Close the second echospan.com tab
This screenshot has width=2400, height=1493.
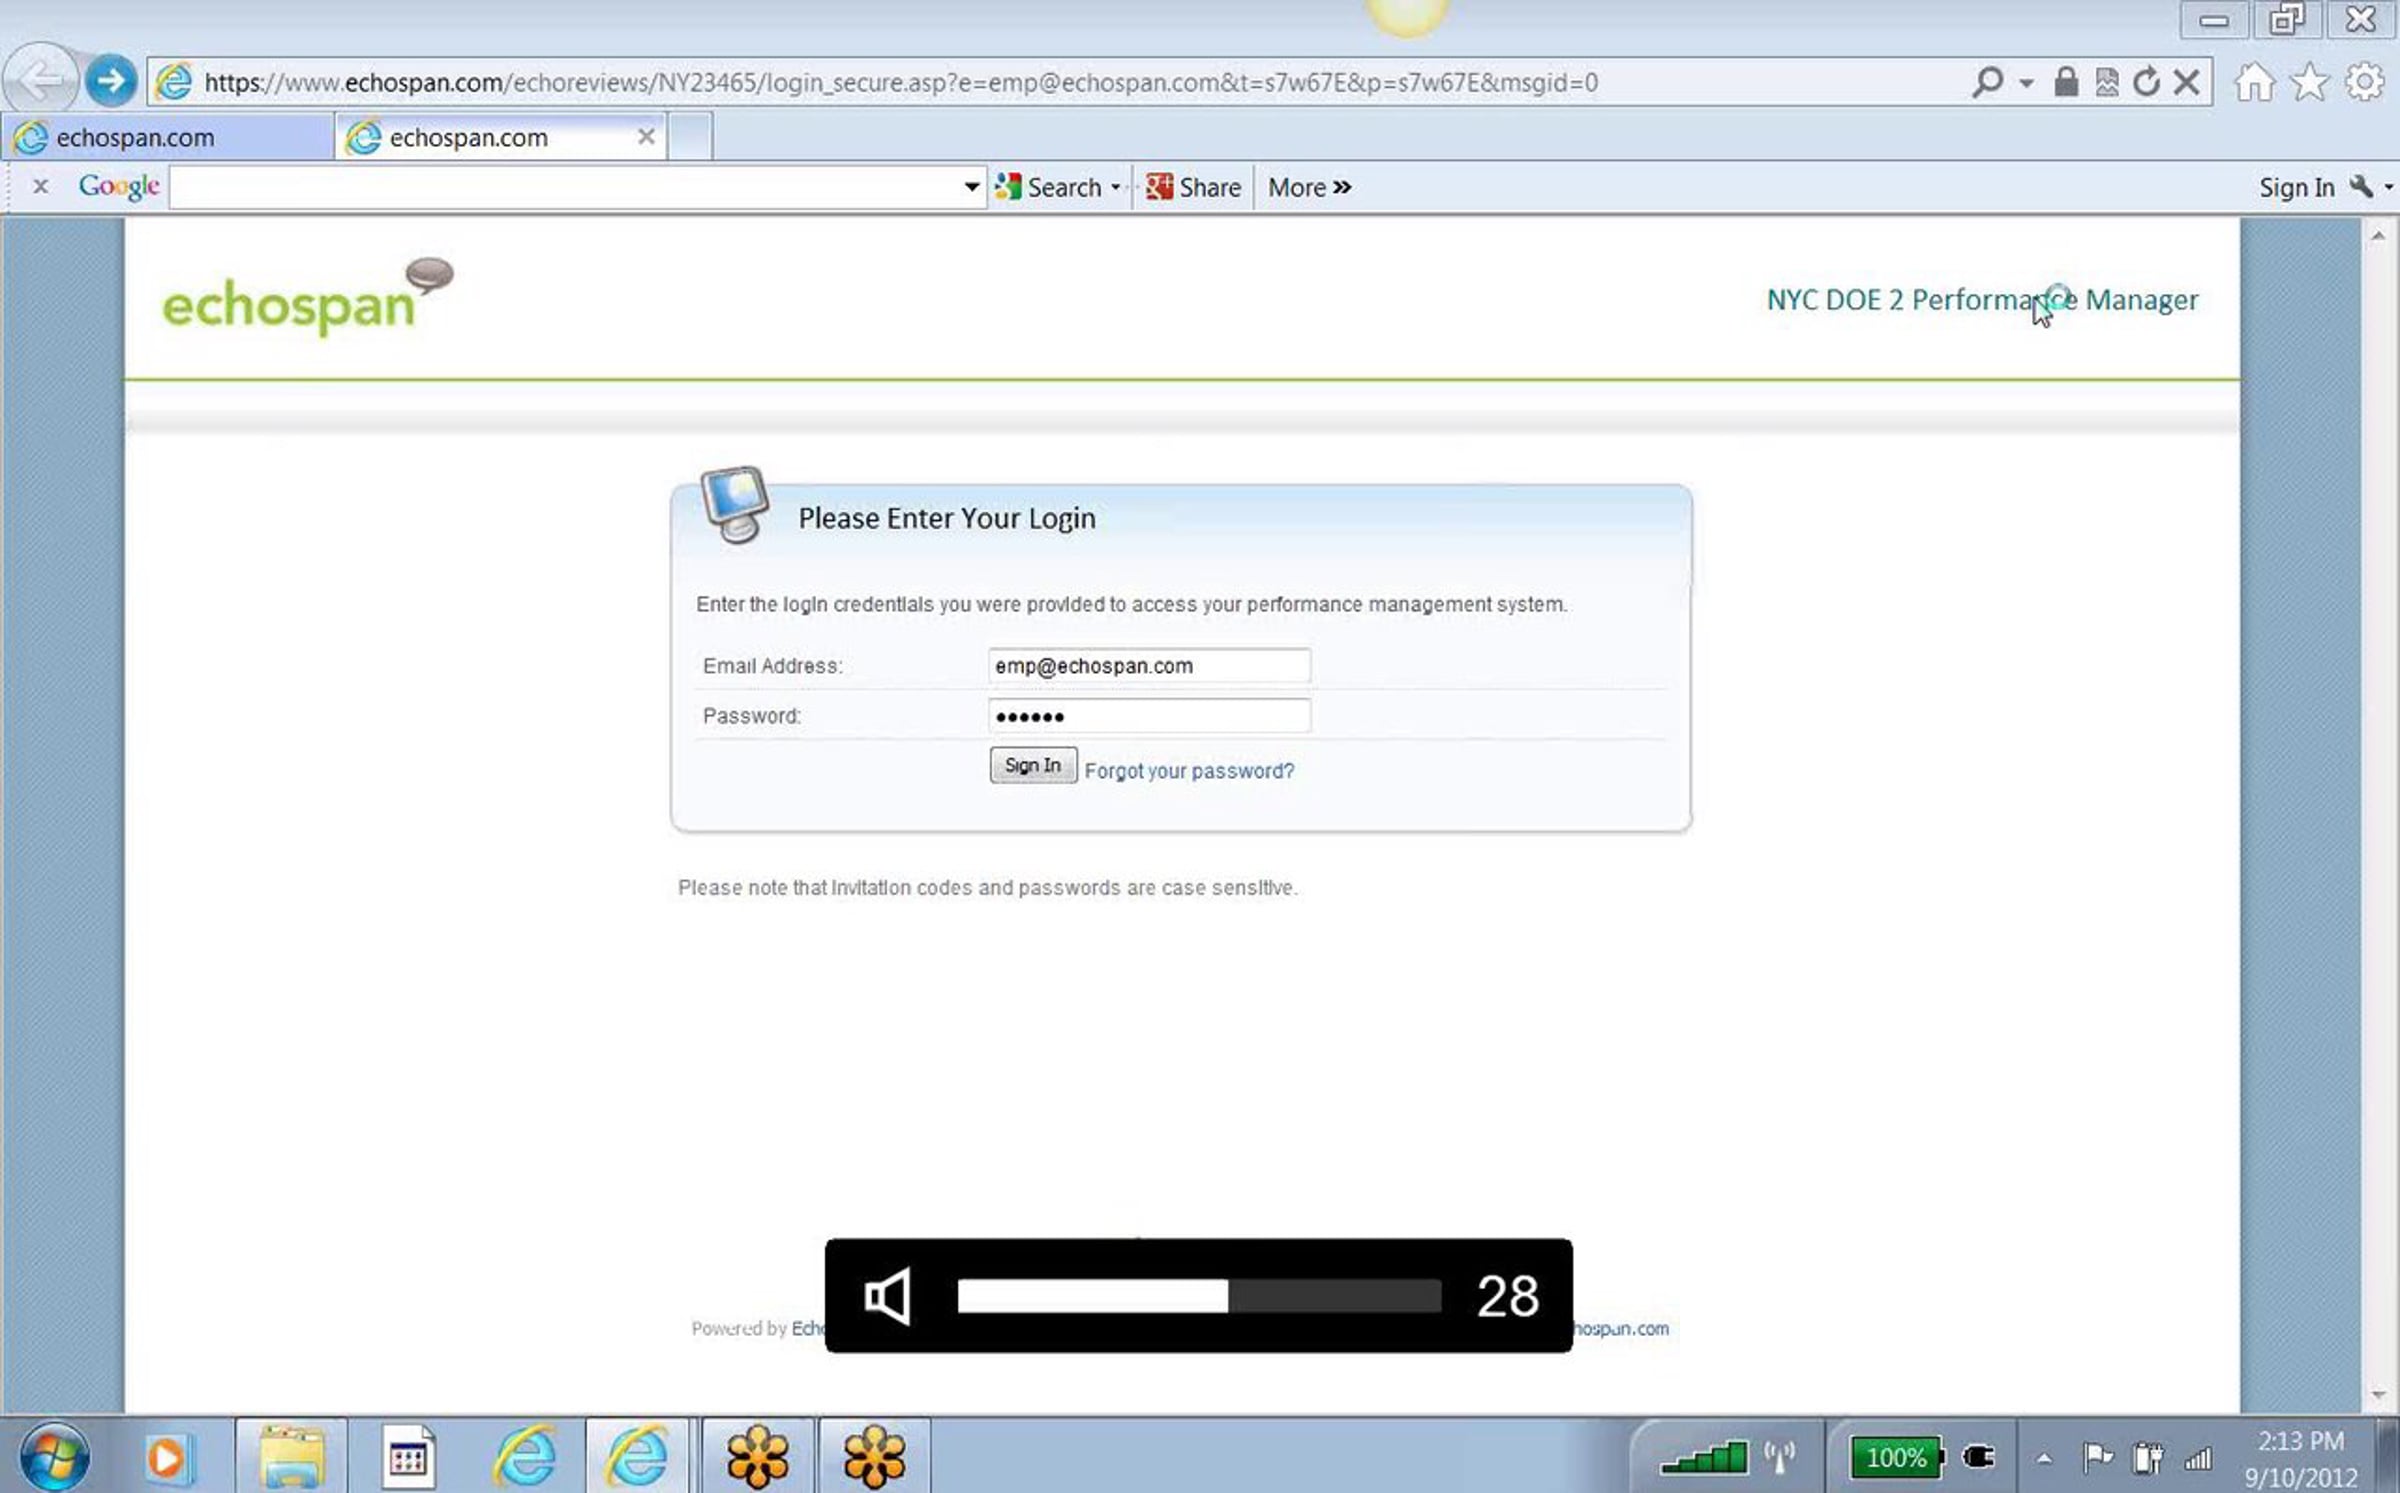tap(646, 136)
